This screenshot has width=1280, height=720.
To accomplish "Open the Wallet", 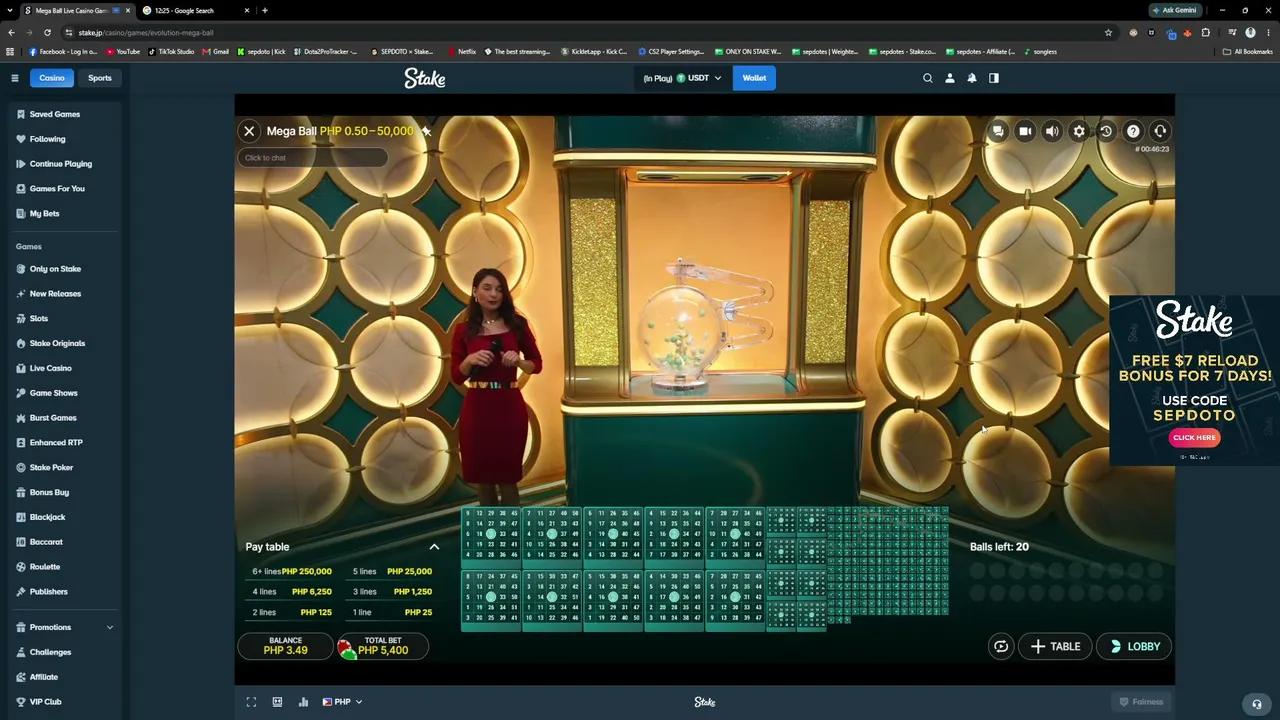I will click(x=754, y=78).
